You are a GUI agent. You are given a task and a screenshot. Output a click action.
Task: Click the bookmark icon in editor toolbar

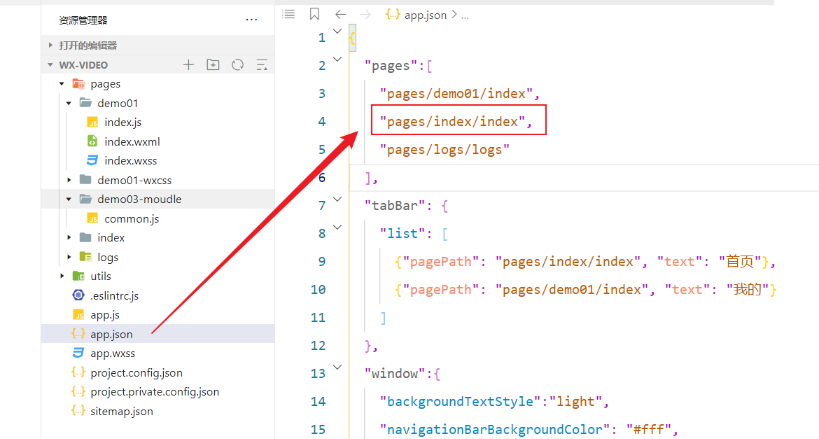[x=314, y=14]
